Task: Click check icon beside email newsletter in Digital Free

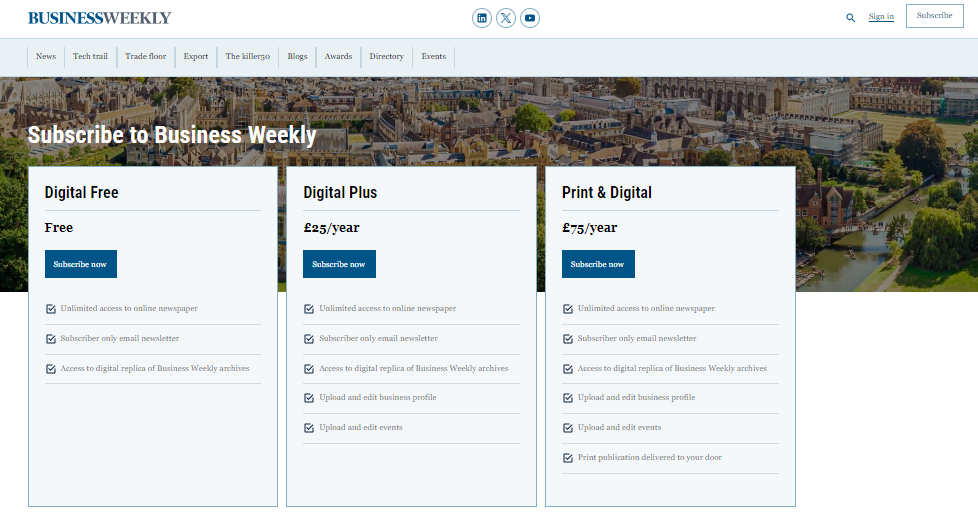Action: (51, 339)
